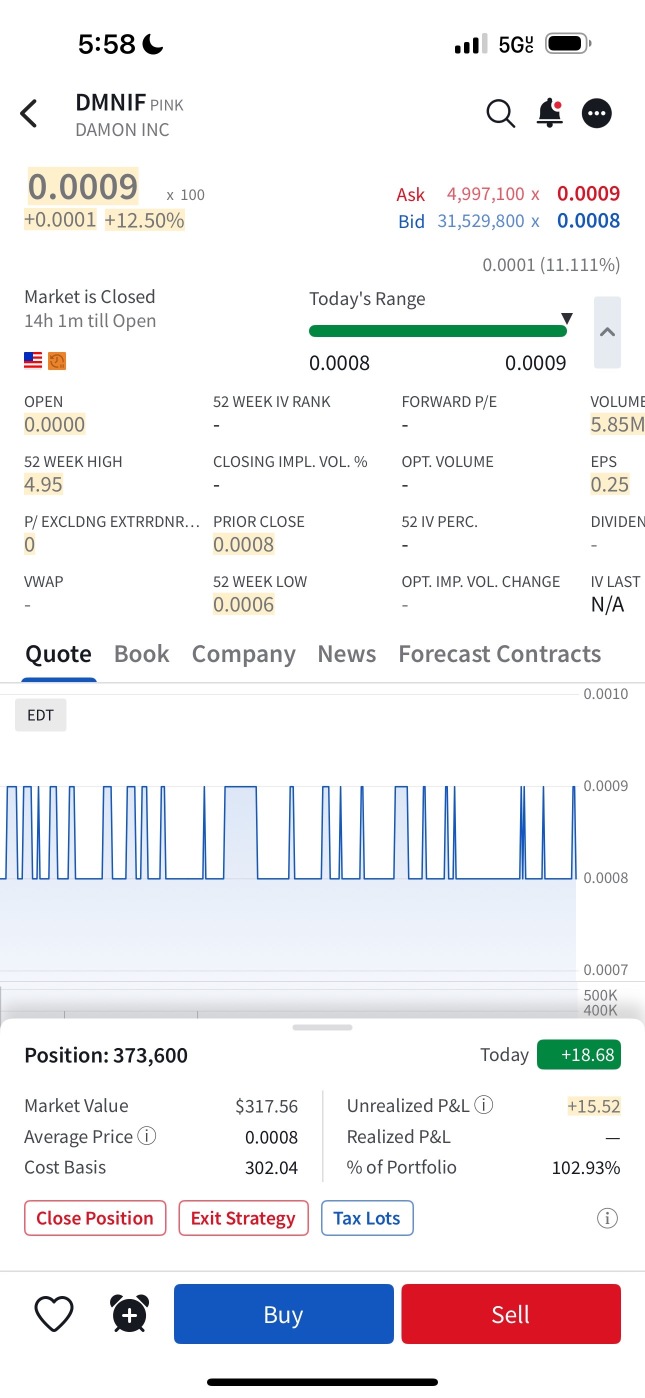Viewport: 645px width, 1398px height.
Task: Collapse quote details with up chevron
Action: click(x=607, y=333)
